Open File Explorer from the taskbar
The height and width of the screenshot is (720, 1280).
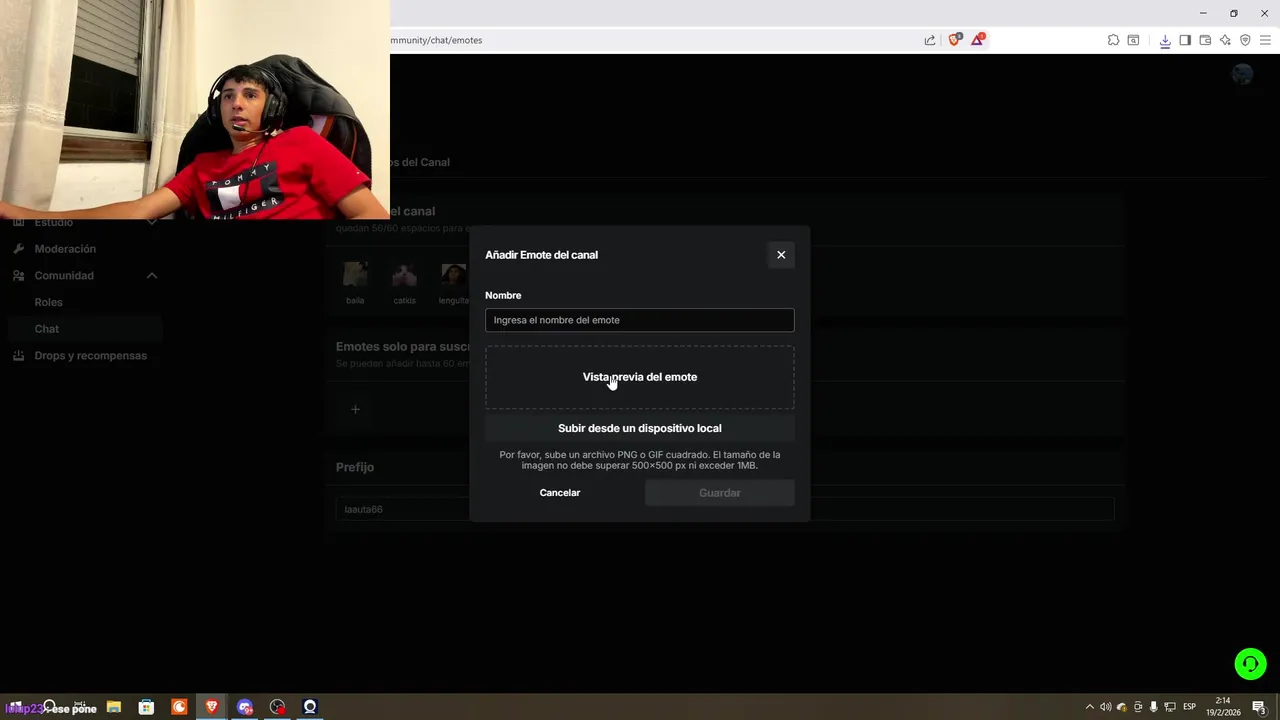[114, 707]
